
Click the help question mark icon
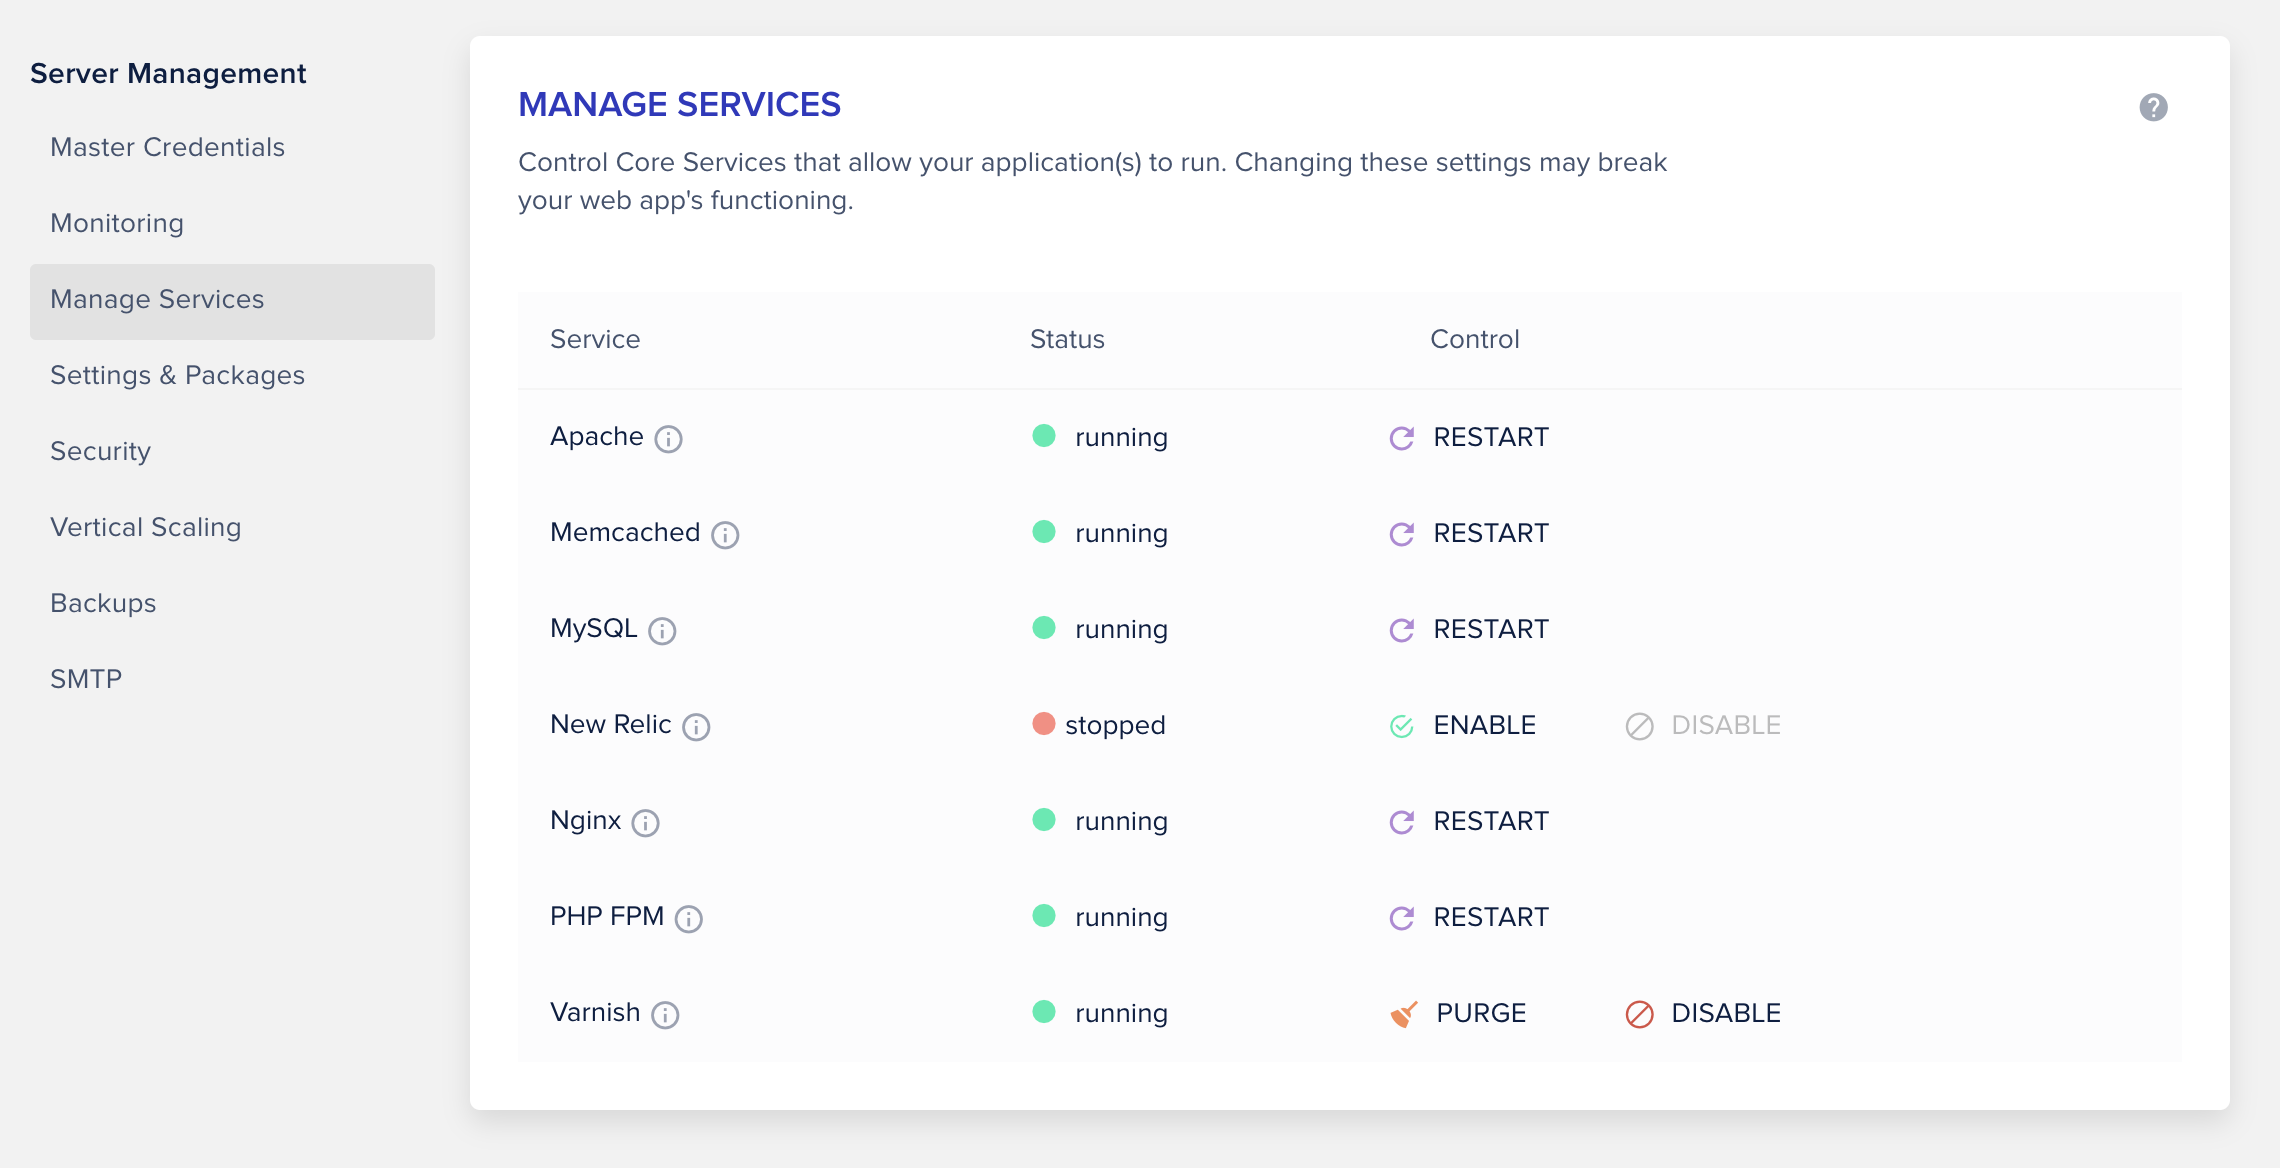click(2153, 107)
